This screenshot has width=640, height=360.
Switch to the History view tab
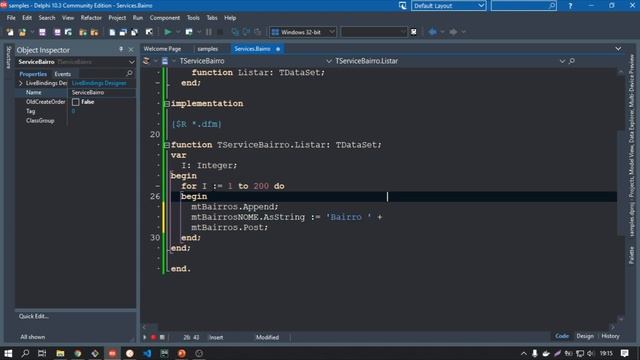click(x=610, y=336)
